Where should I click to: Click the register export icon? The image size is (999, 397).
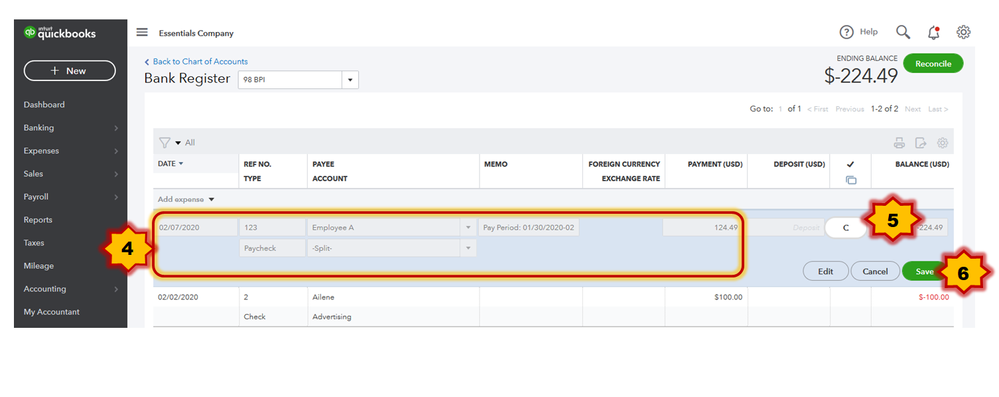[x=921, y=143]
